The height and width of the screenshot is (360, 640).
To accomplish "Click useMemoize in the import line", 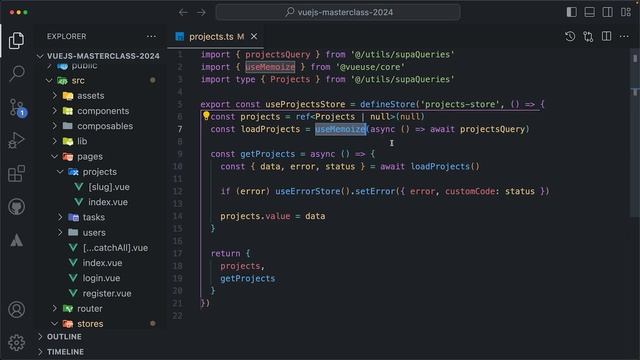I will pyautogui.click(x=270, y=67).
